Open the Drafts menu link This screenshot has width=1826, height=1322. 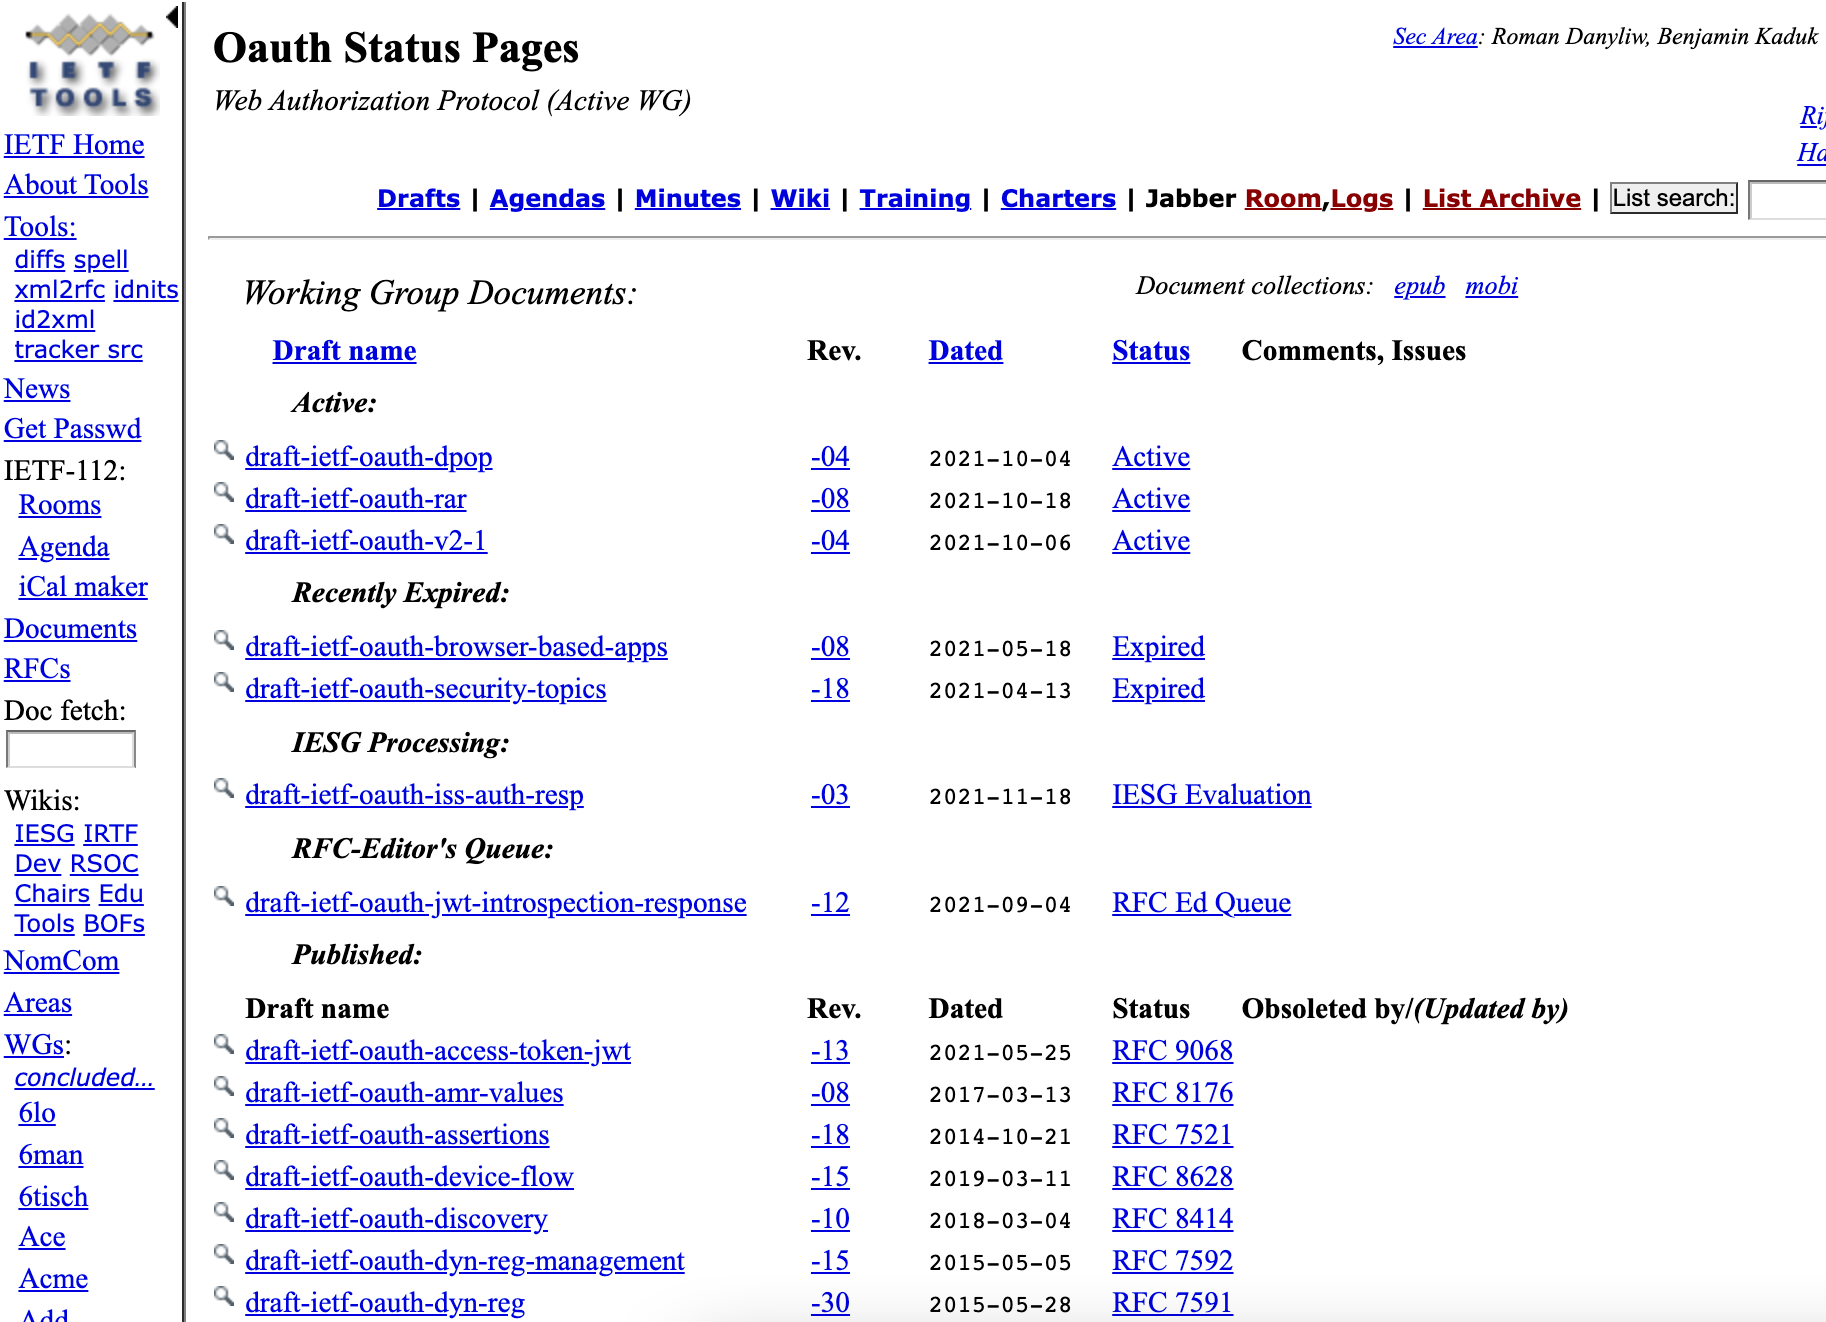419,198
